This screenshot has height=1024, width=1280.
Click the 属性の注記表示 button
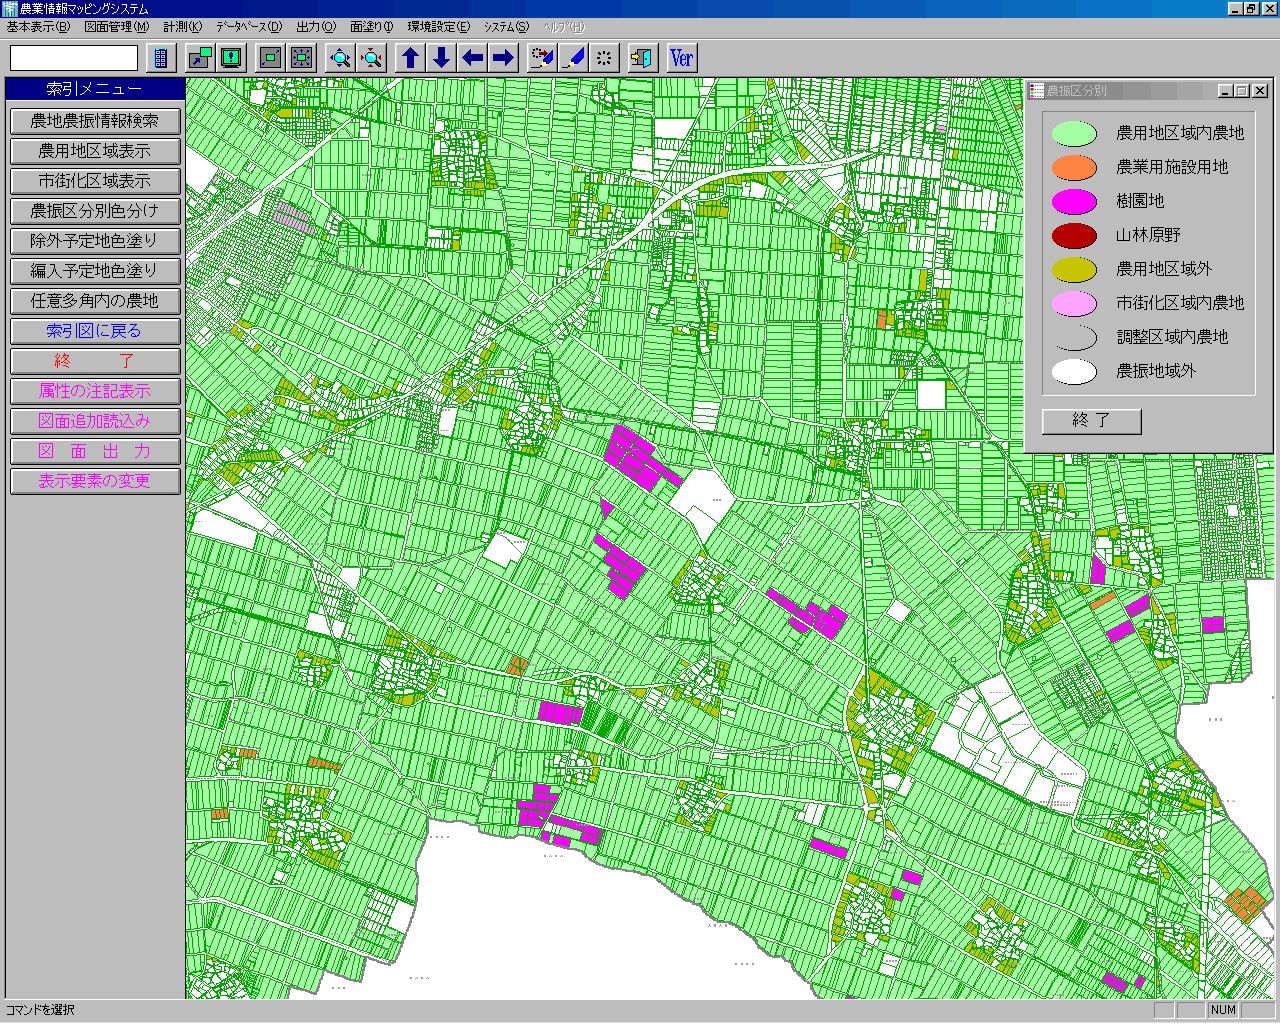[x=95, y=391]
